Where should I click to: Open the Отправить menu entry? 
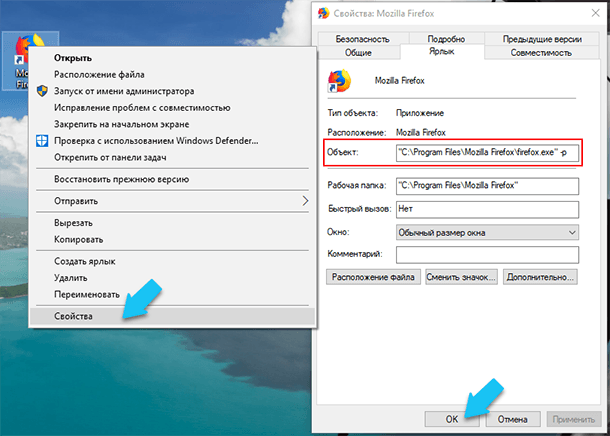click(x=173, y=201)
